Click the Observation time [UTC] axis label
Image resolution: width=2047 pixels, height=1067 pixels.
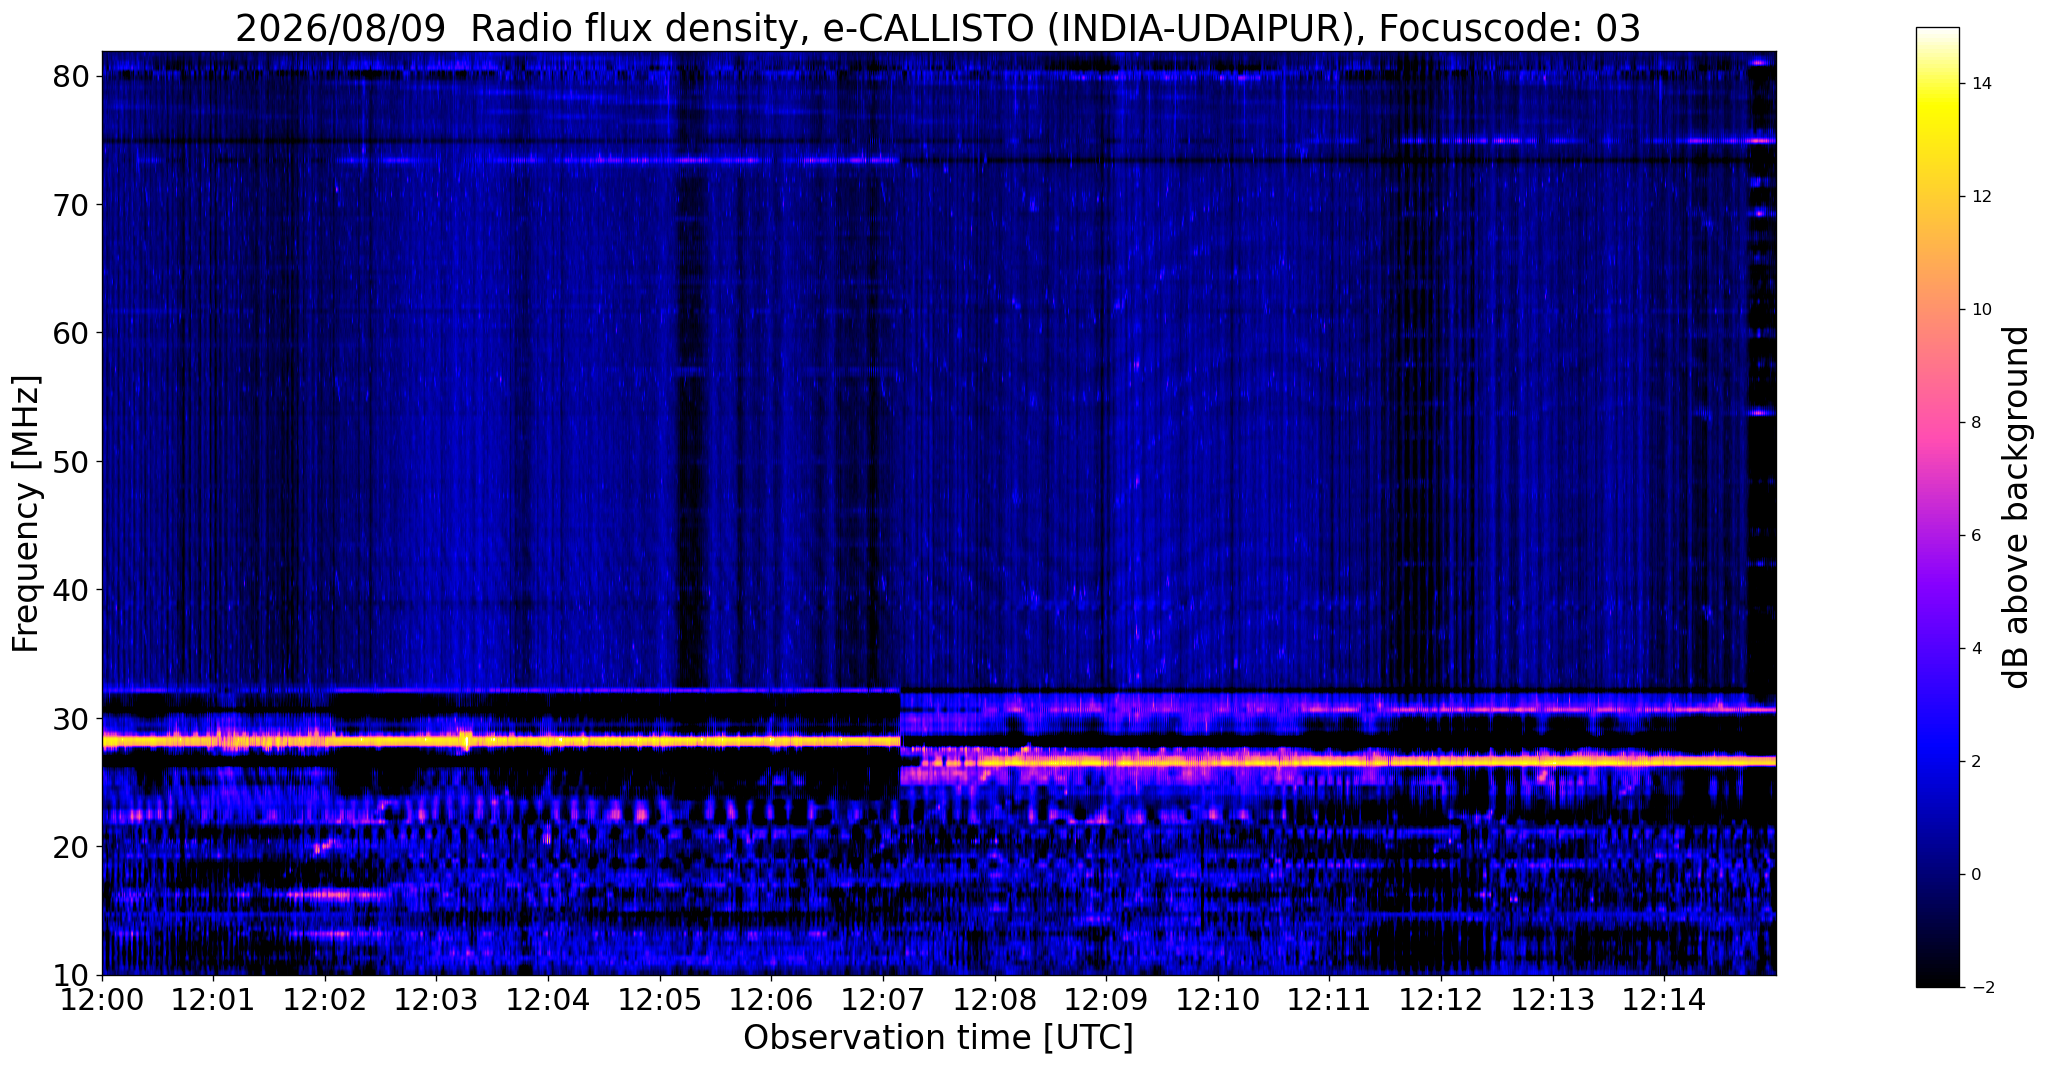(x=938, y=1038)
